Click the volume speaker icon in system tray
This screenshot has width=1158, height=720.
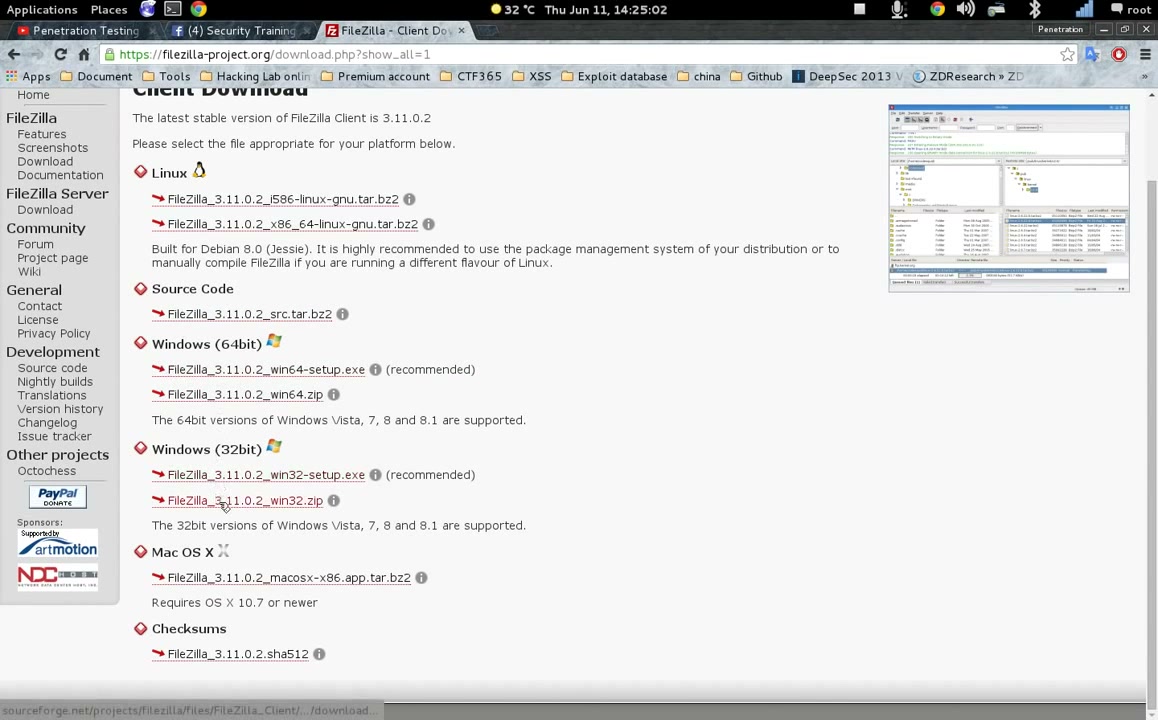click(x=965, y=9)
